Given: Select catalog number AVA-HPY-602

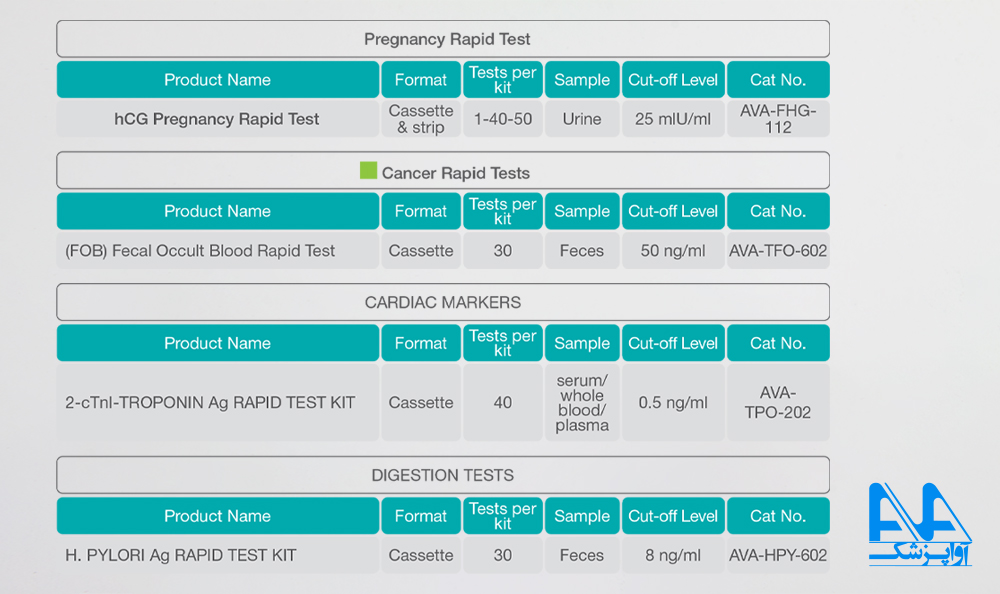Looking at the screenshot, I should click(778, 555).
